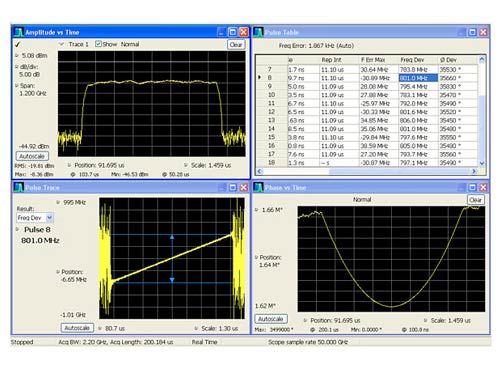Click the Phase vs Time window icon
Screen dimensions: 500x375
258,187
